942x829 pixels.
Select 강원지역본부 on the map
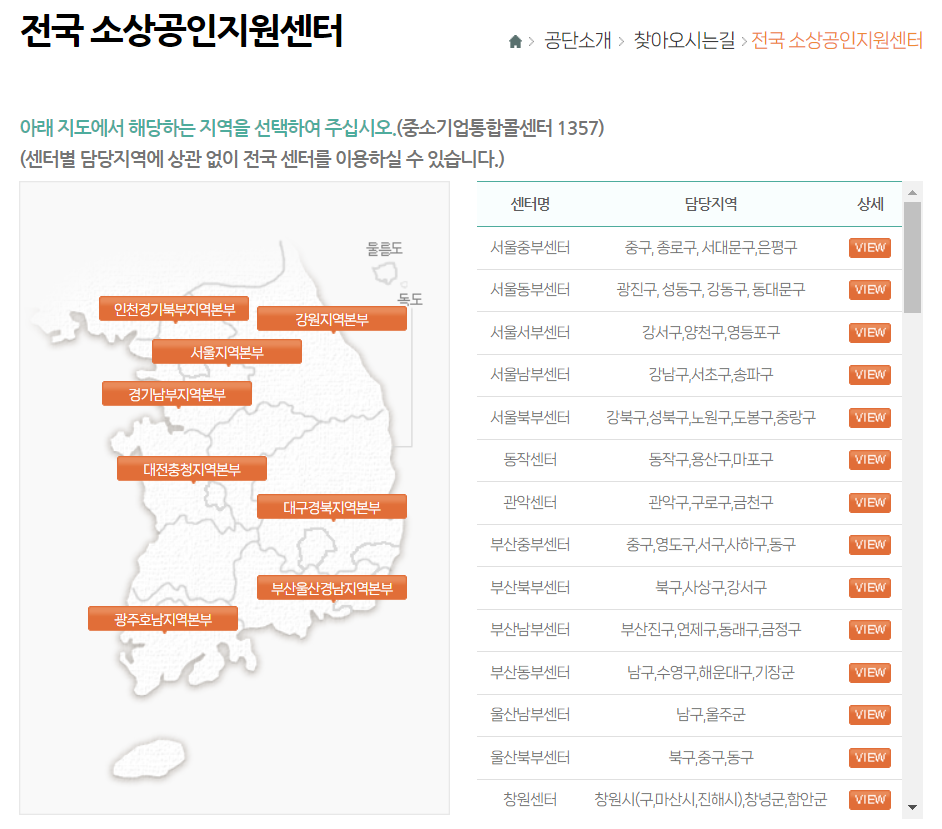point(332,319)
